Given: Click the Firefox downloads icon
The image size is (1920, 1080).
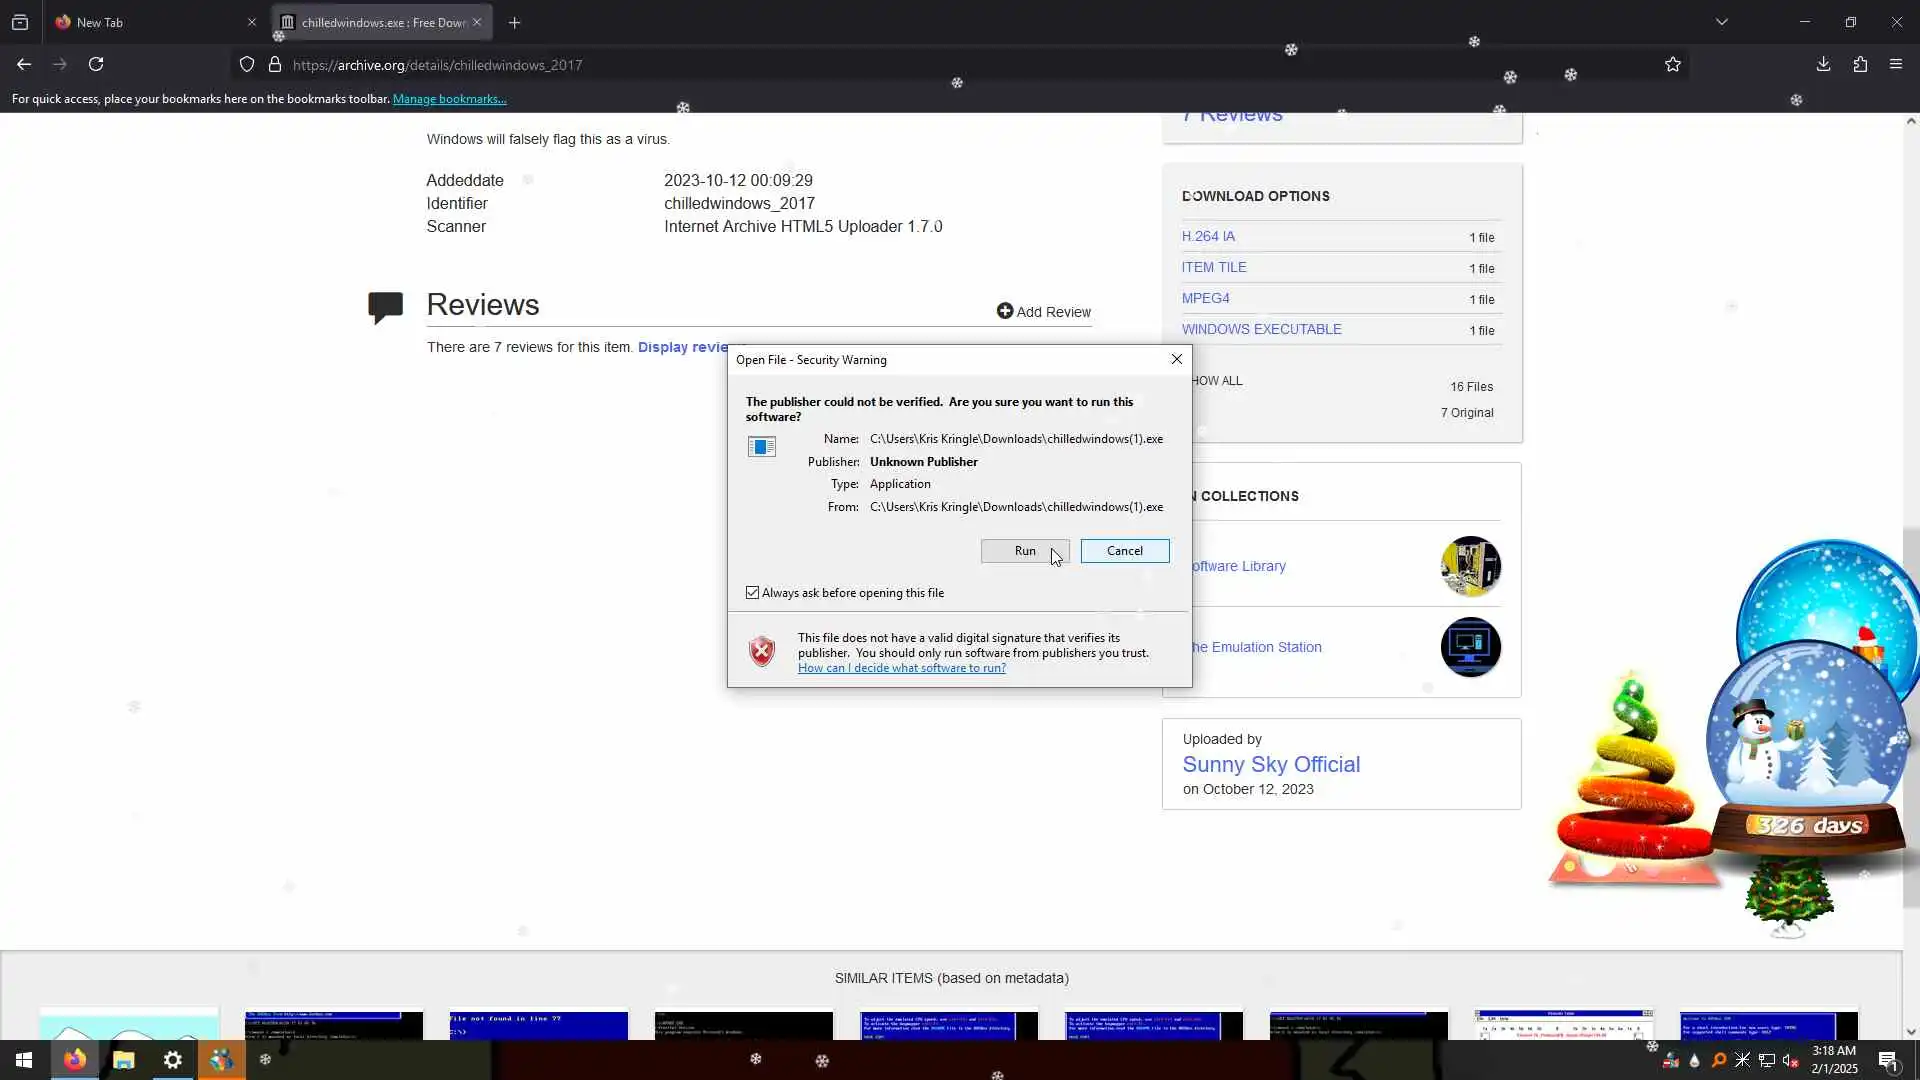Looking at the screenshot, I should pyautogui.click(x=1823, y=65).
